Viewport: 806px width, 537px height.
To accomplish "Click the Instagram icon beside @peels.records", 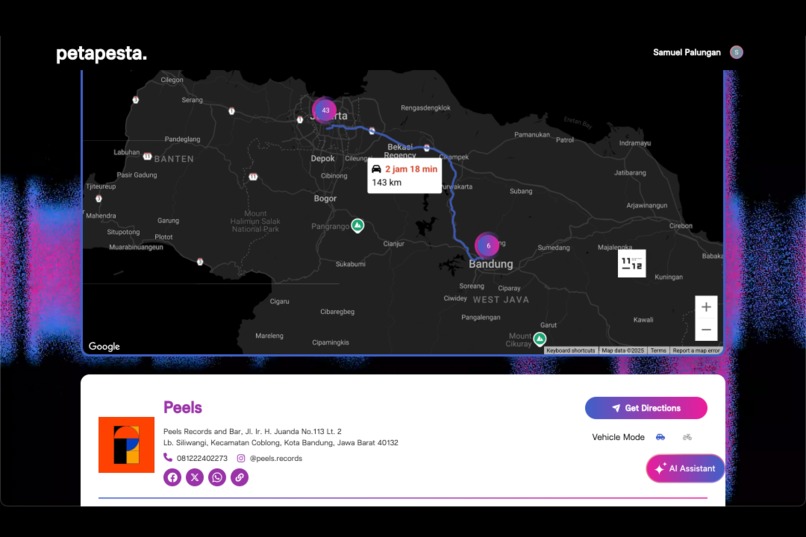I will pyautogui.click(x=241, y=458).
